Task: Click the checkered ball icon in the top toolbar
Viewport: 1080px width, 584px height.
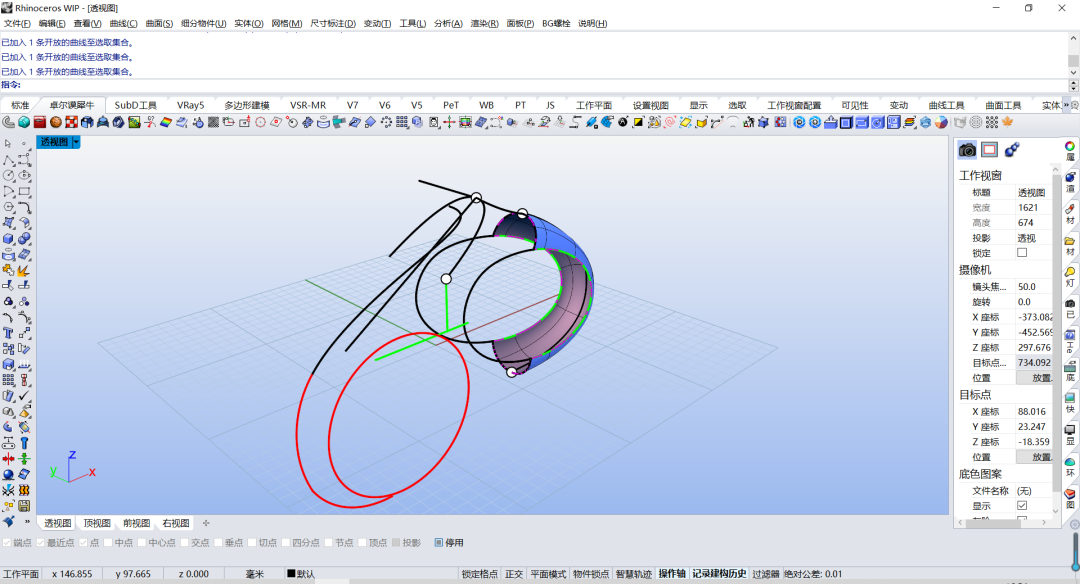Action: point(71,123)
